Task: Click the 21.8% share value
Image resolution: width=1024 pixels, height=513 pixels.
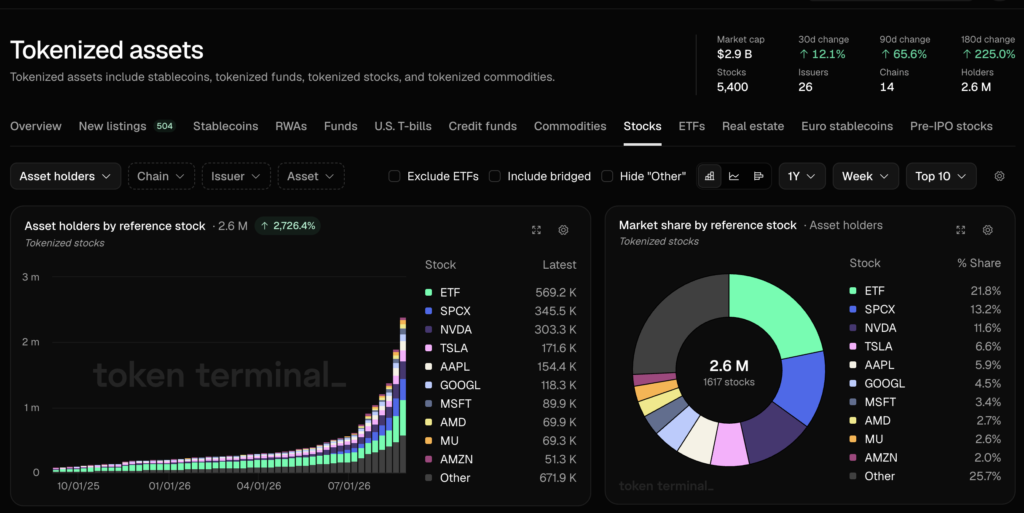Action: (x=985, y=290)
